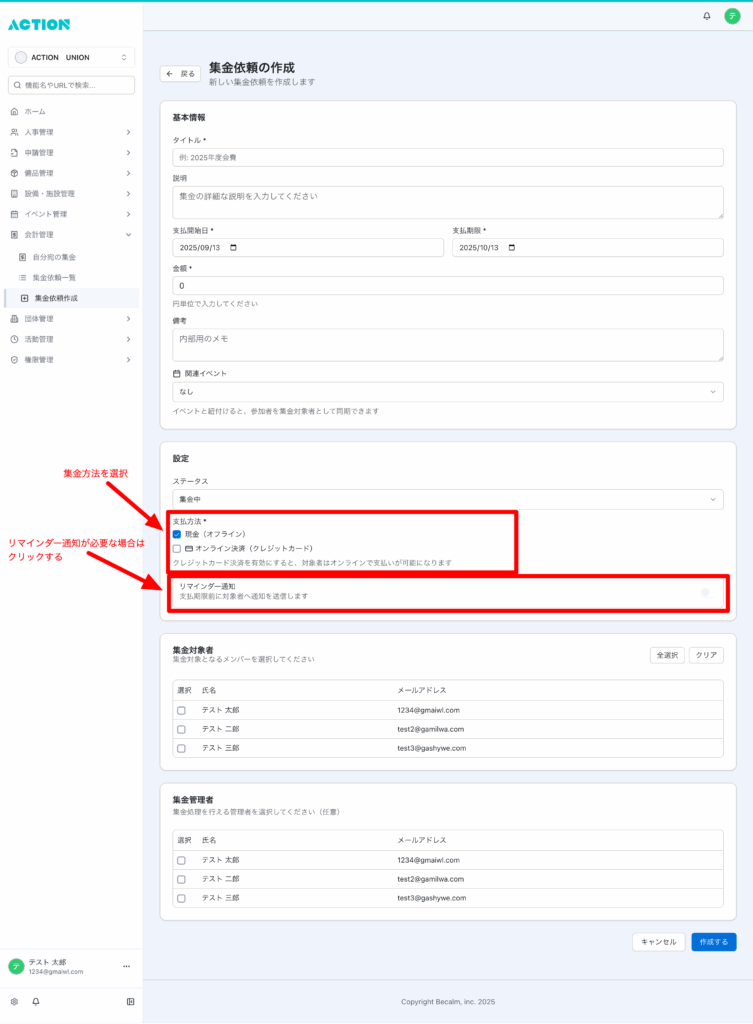
Task: Enable the オンライン決済（クレジットカード）checkbox
Action: 177,548
